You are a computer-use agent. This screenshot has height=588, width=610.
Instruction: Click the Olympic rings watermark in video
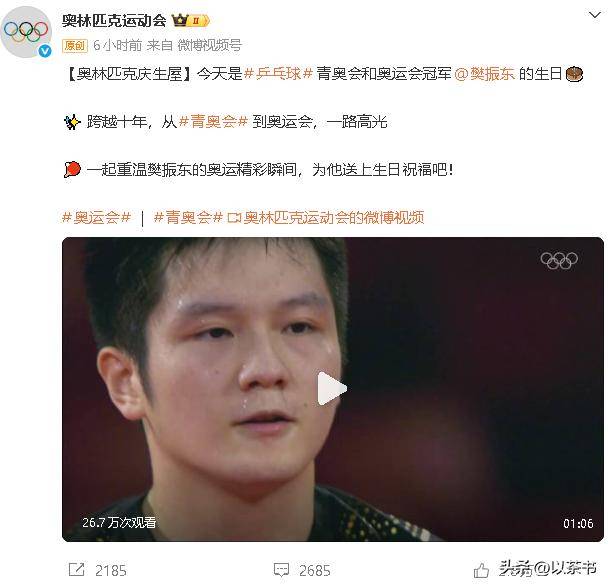click(559, 260)
